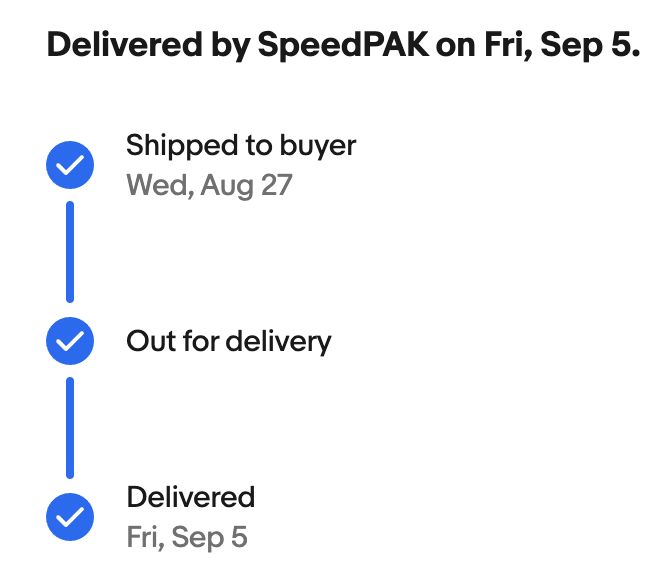Click gray "Sep 5" below the Delivered step
646x566 pixels.
(x=210, y=537)
